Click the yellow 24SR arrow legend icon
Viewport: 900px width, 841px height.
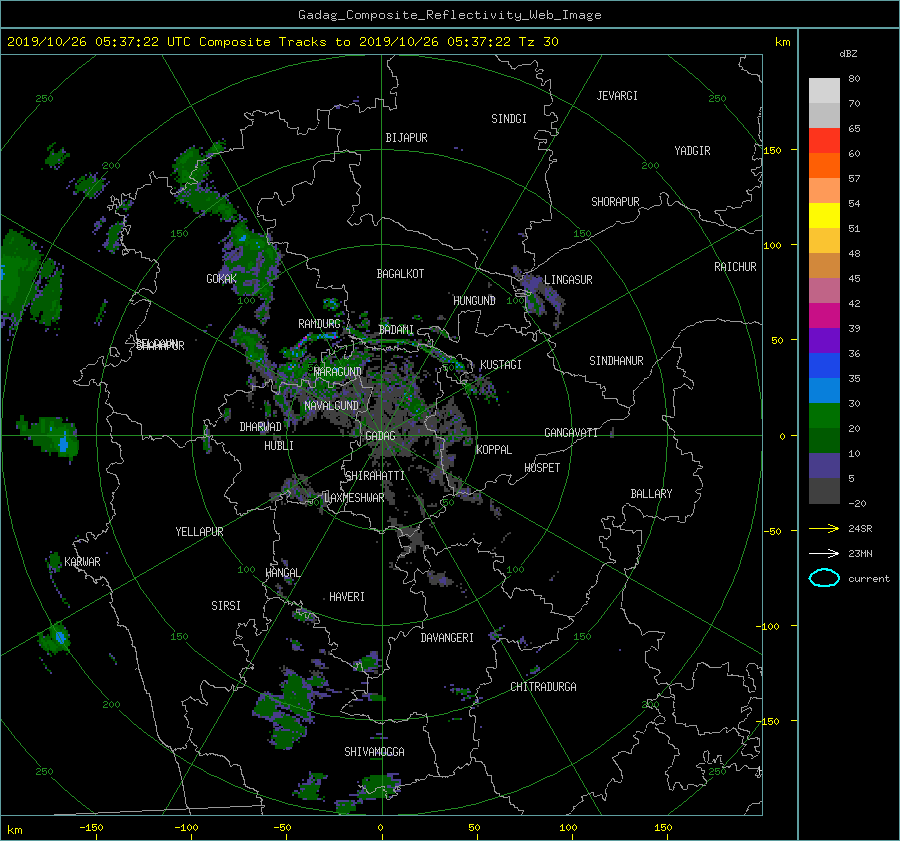pos(824,528)
